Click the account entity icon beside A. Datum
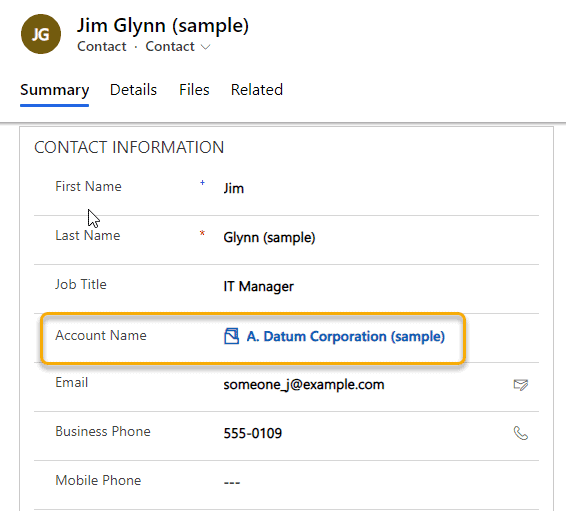Screen dimensions: 566x511 [231, 336]
